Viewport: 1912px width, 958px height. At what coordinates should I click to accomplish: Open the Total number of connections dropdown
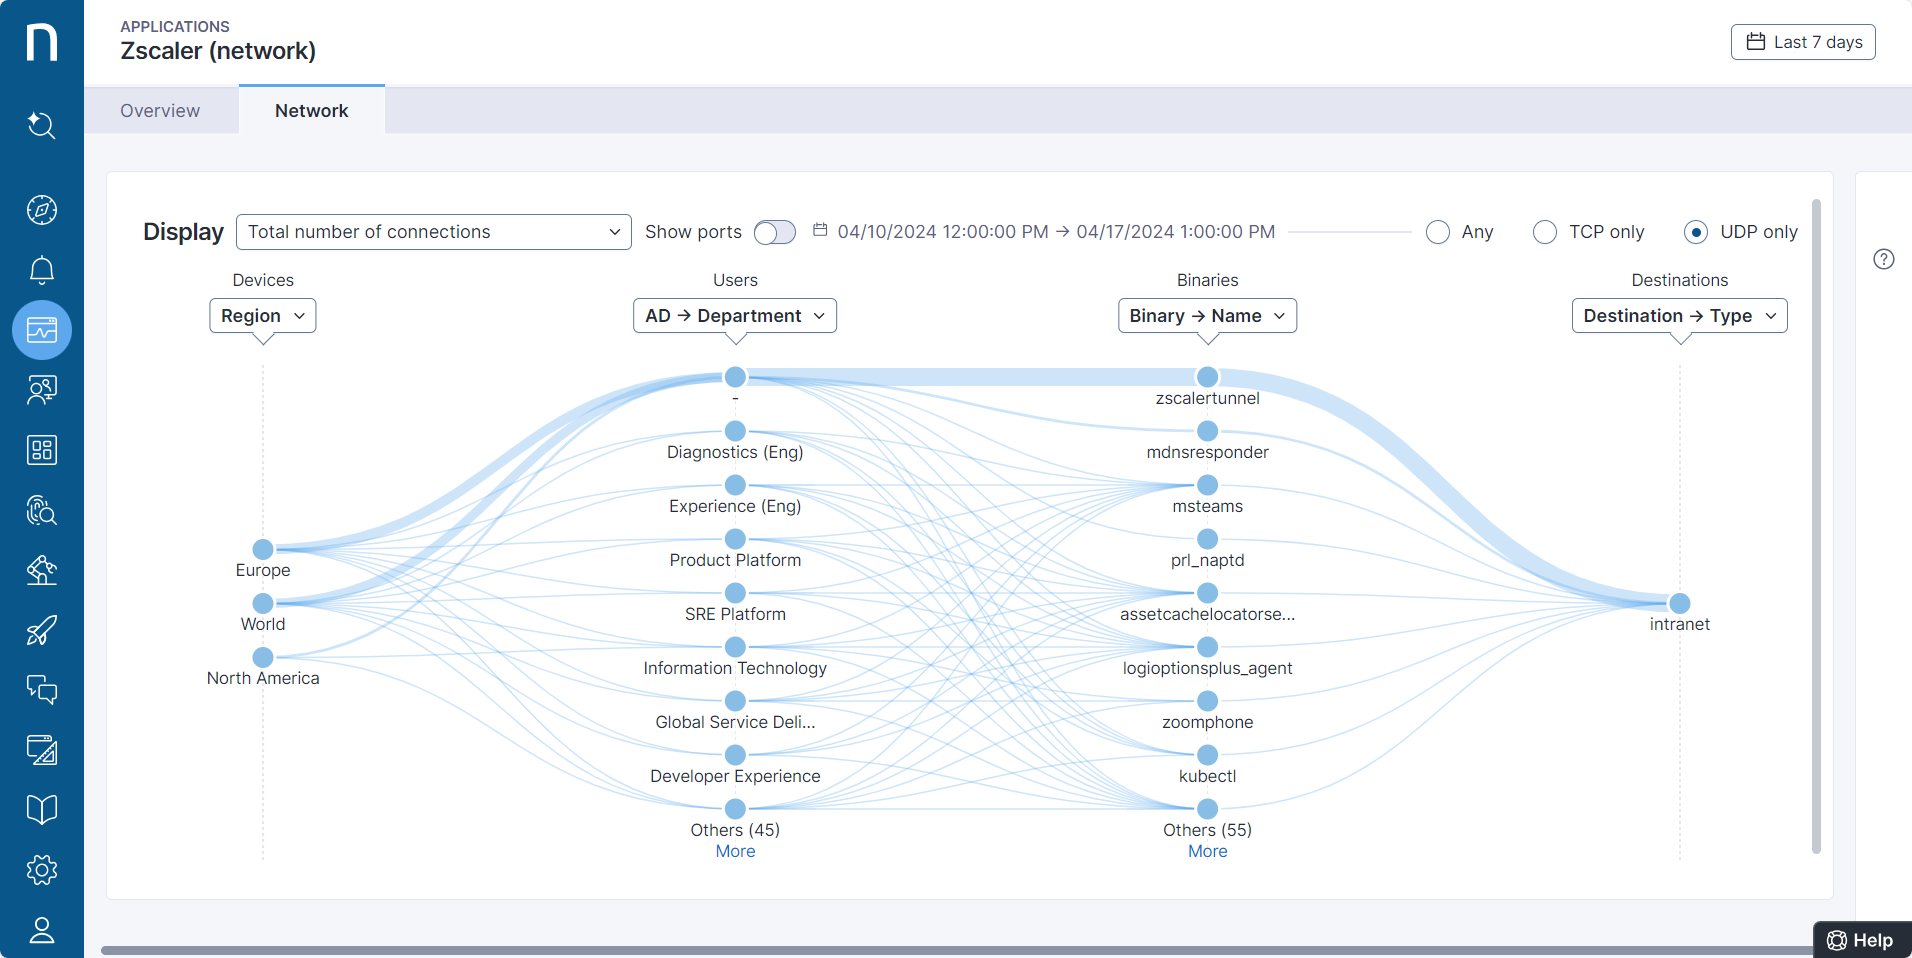pos(433,231)
